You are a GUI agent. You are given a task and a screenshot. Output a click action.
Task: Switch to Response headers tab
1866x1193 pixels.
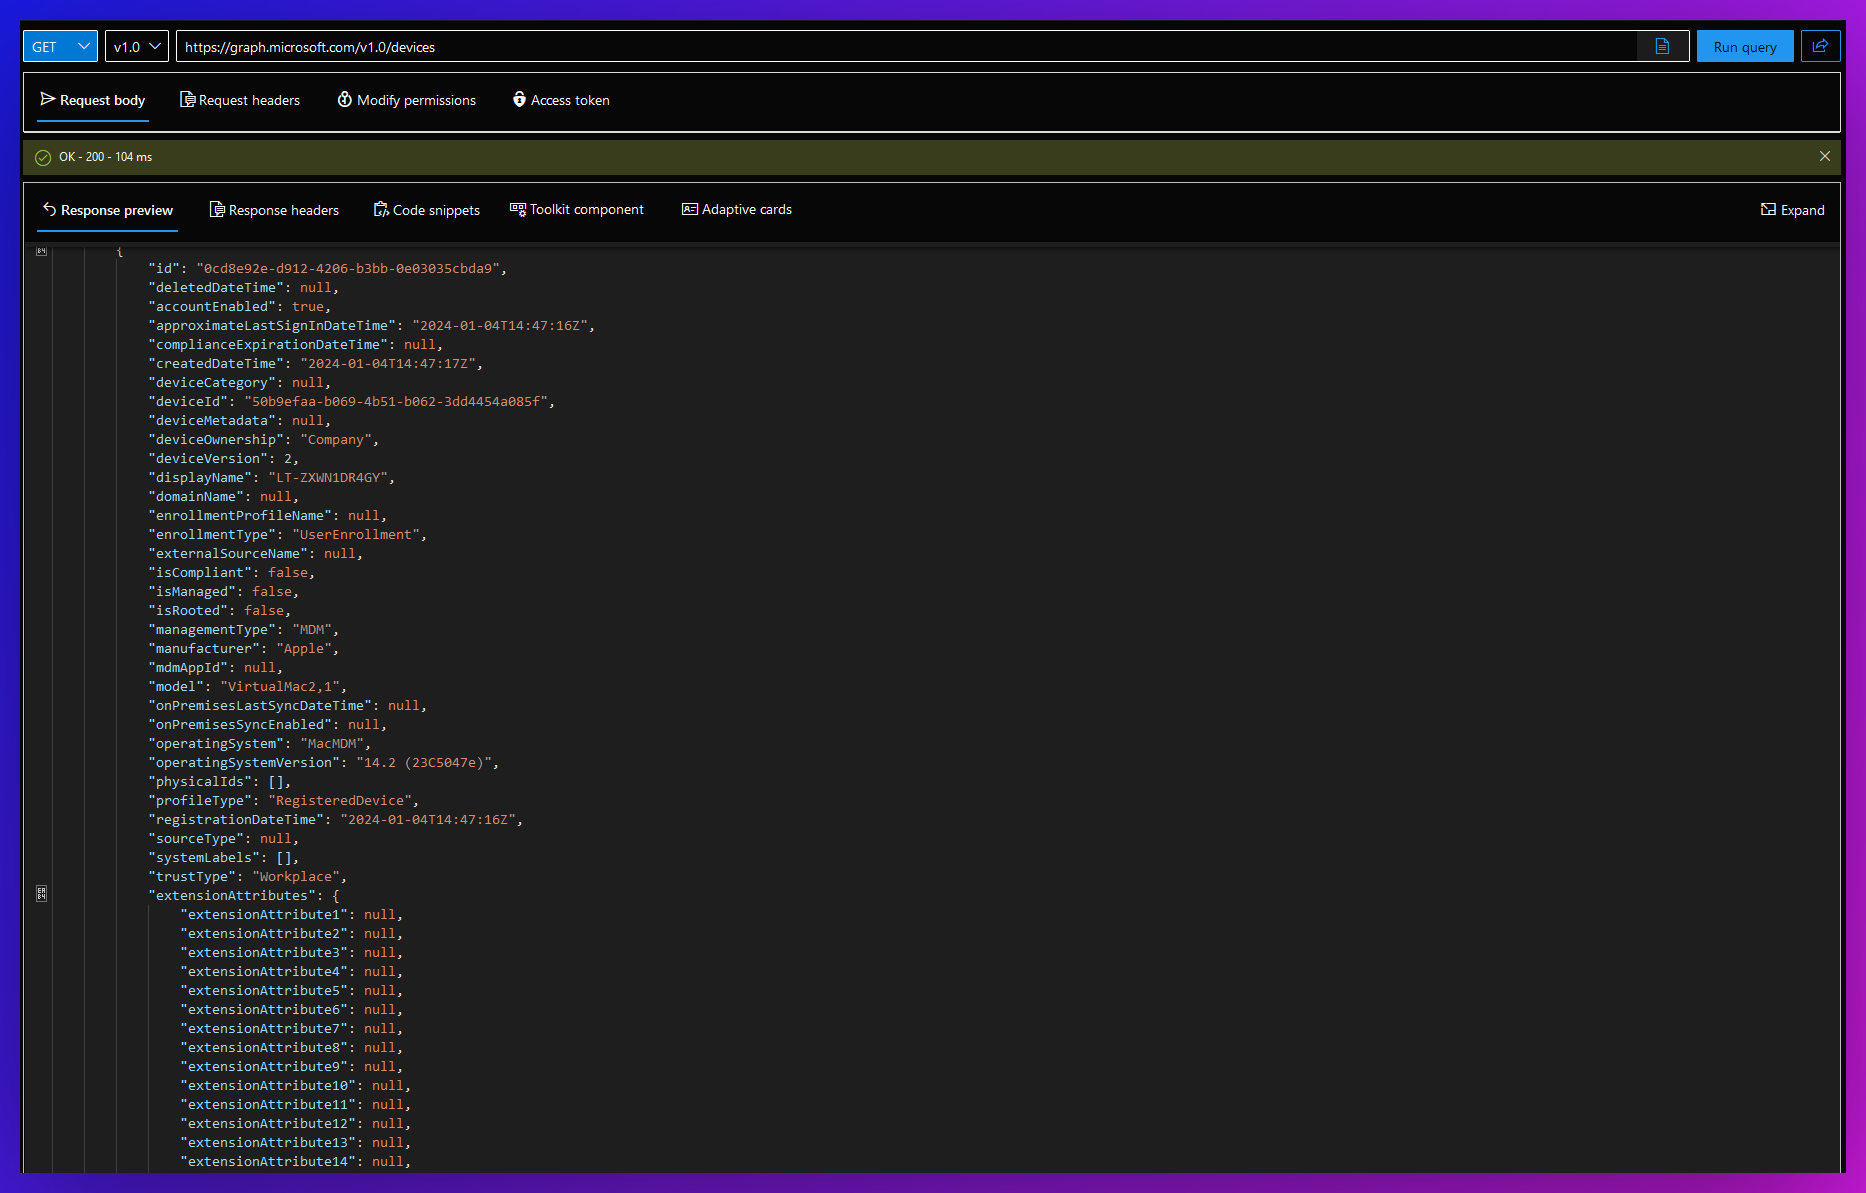pyautogui.click(x=274, y=210)
